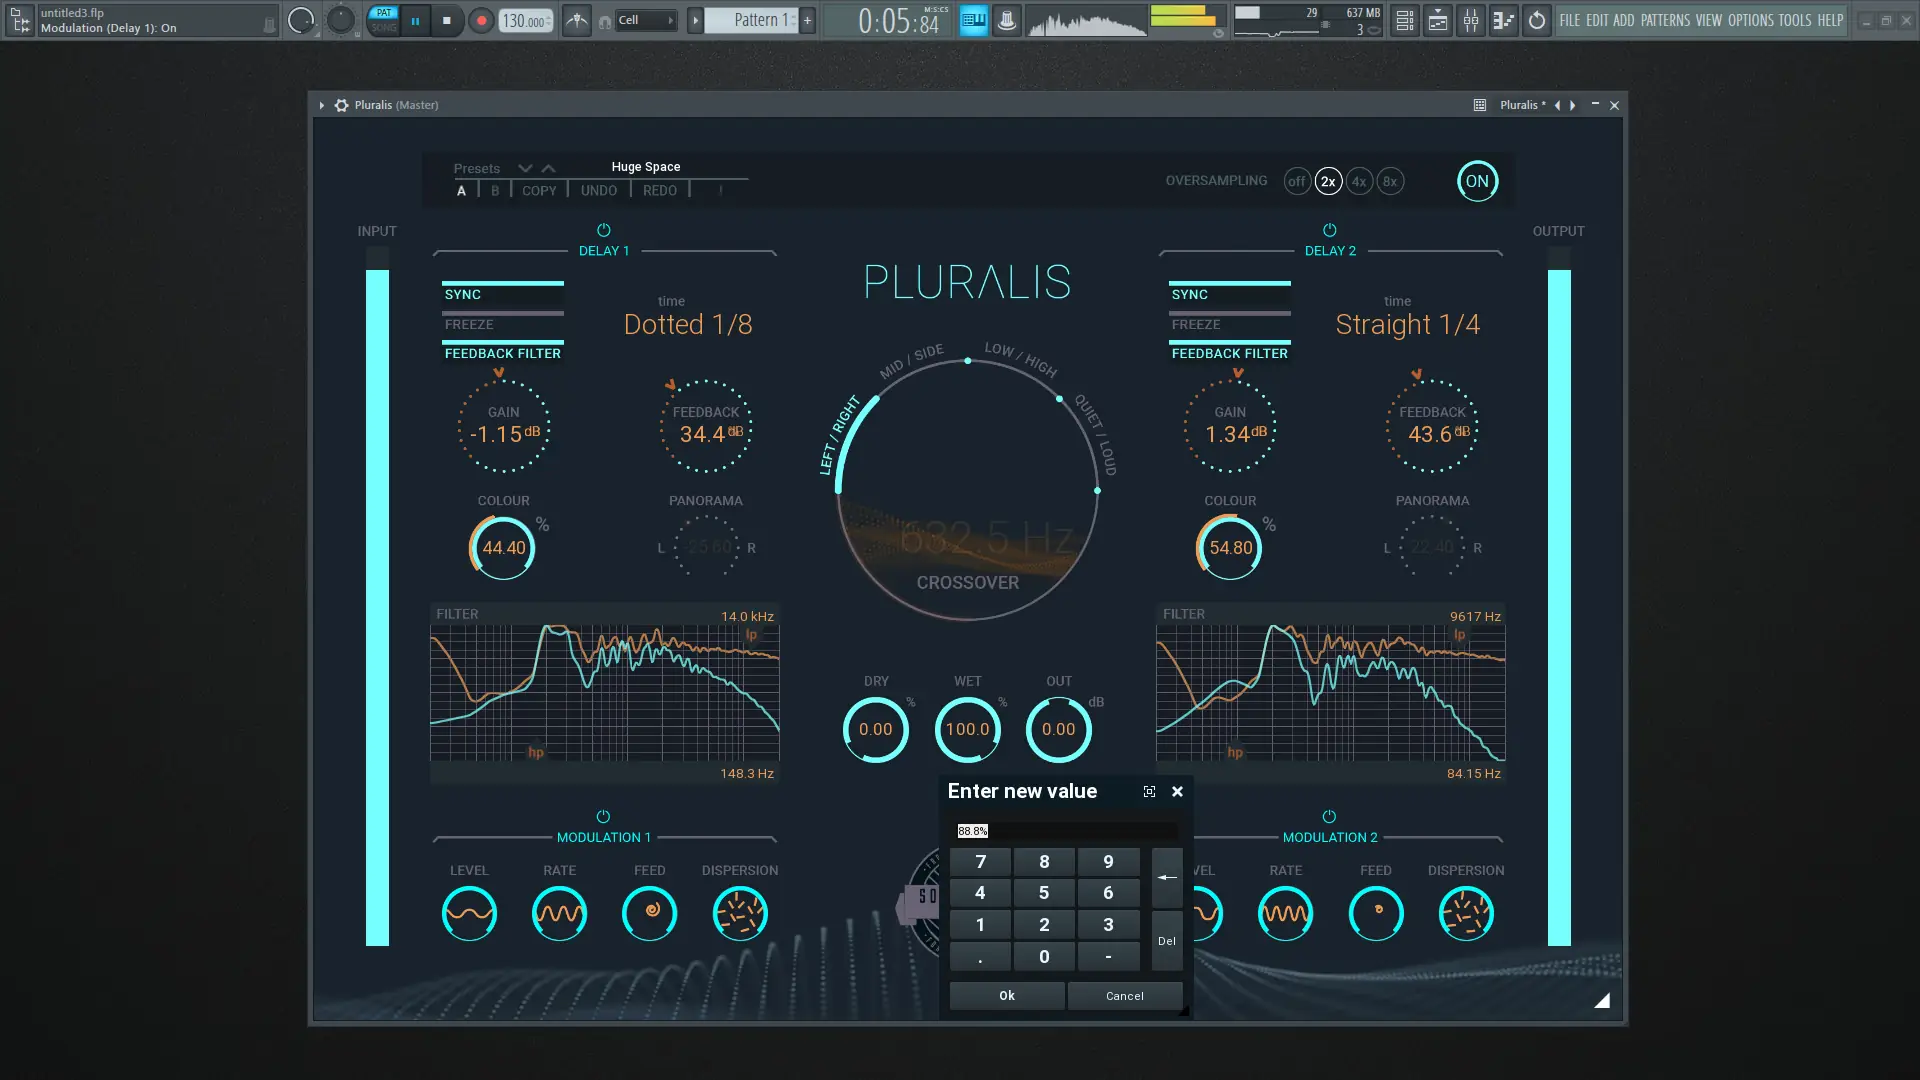
Task: Select 4x oversampling option
Action: tap(1358, 181)
